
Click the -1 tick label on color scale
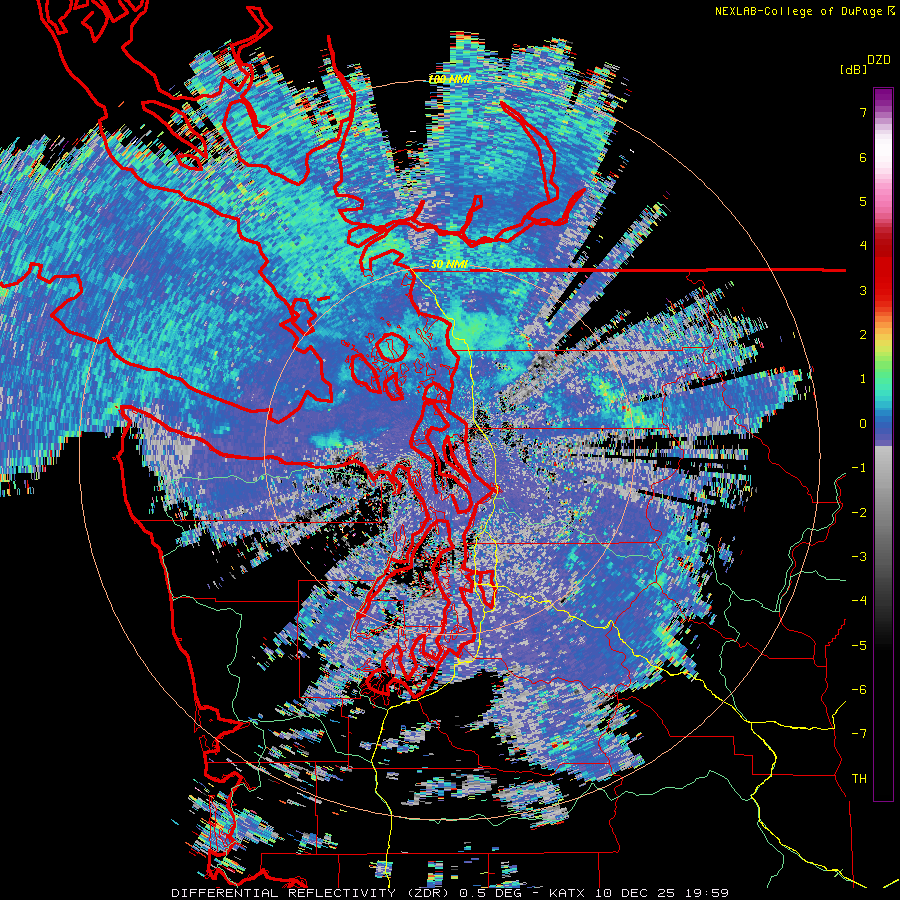(859, 468)
